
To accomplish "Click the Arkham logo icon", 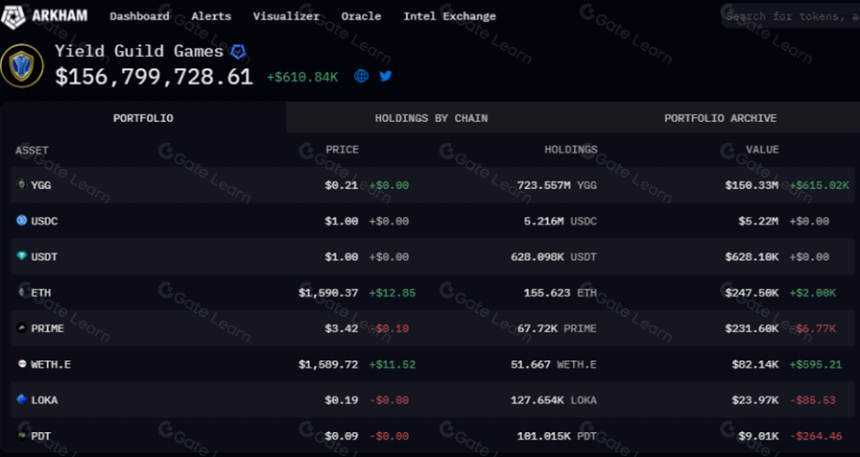I will [x=13, y=15].
